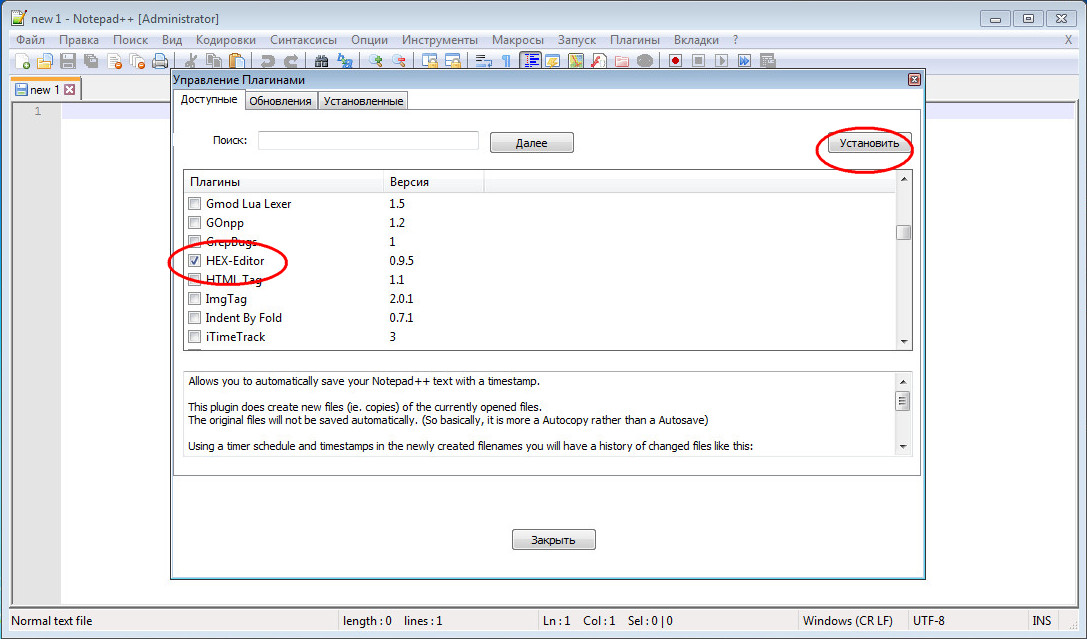Click the Paste clipboard icon

click(237, 61)
